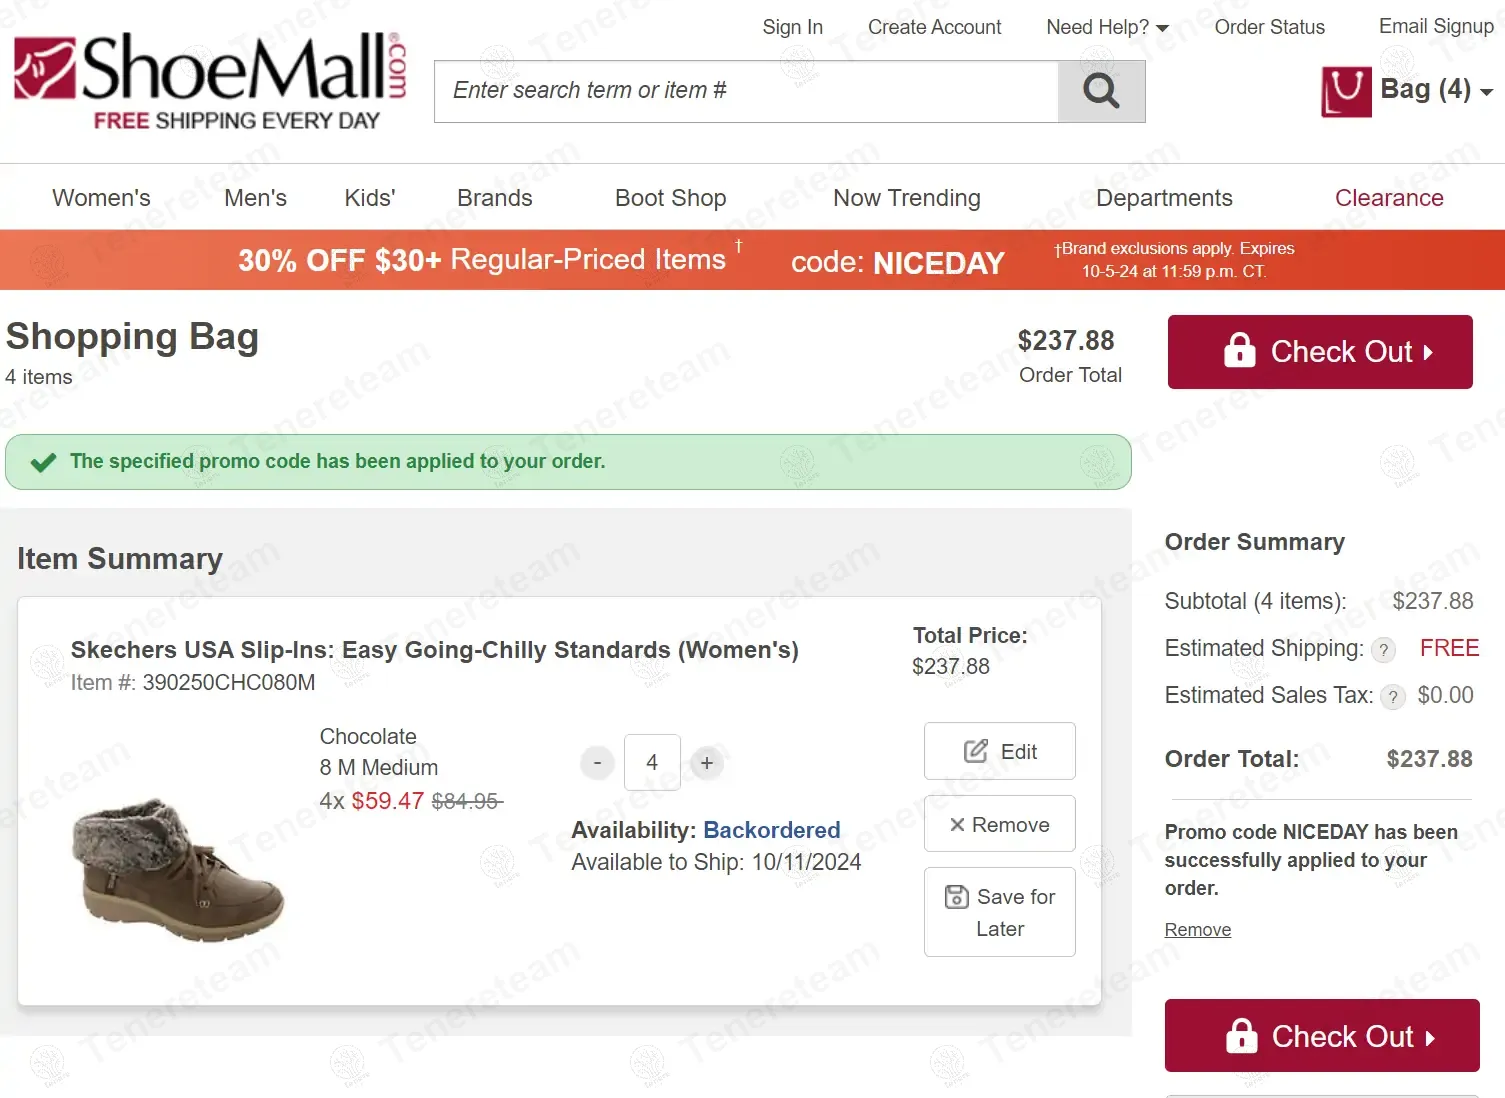1505x1098 pixels.
Task: Remove the NICEDAY promo code link
Action: click(x=1197, y=930)
